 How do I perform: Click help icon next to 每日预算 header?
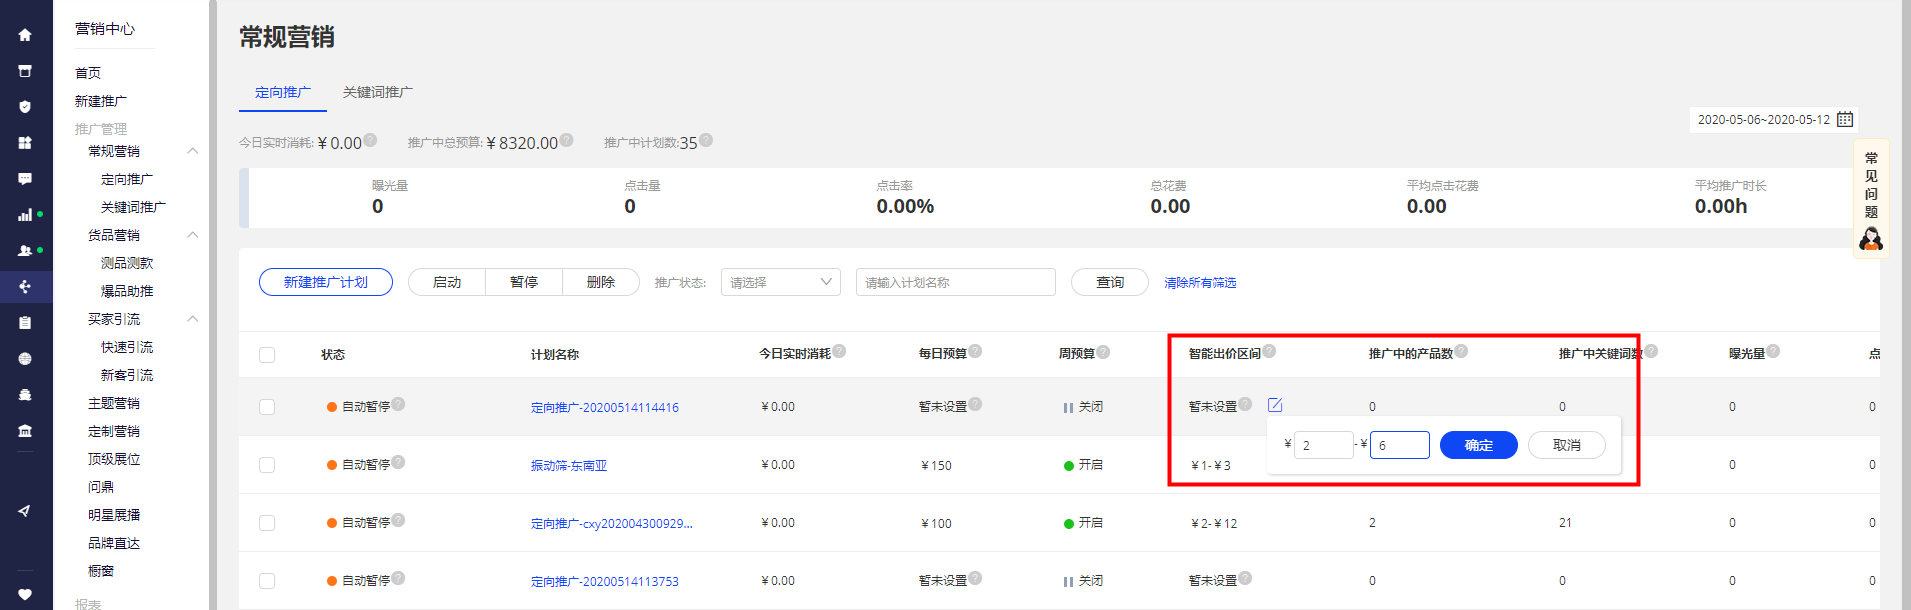(x=975, y=351)
